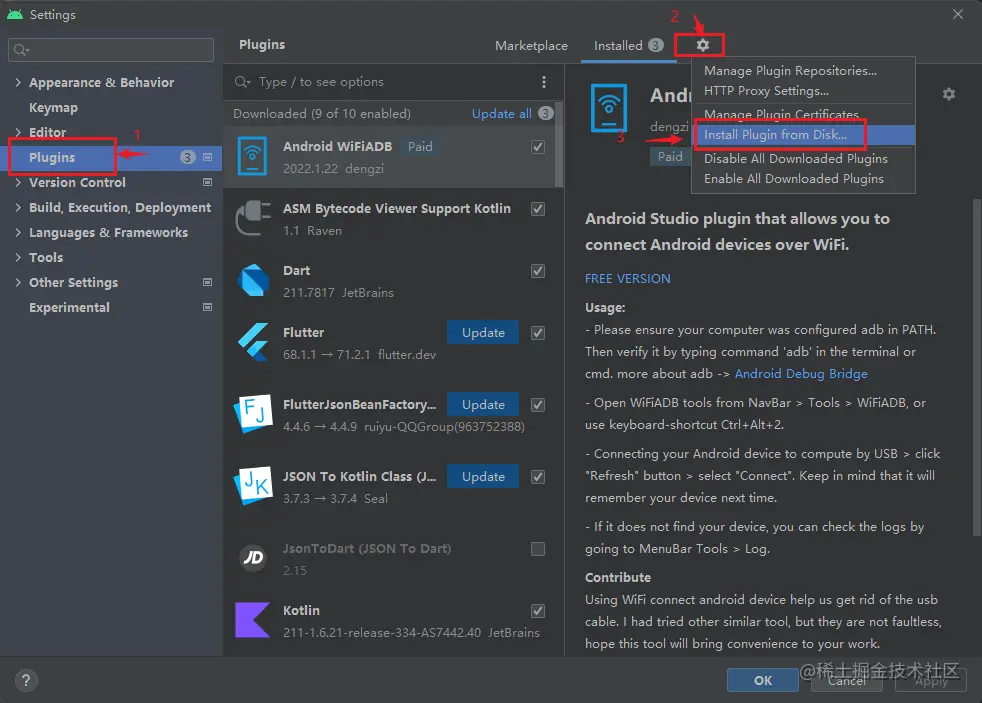982x703 pixels.
Task: Click the description pane vertical scrollbar
Action: (x=976, y=367)
